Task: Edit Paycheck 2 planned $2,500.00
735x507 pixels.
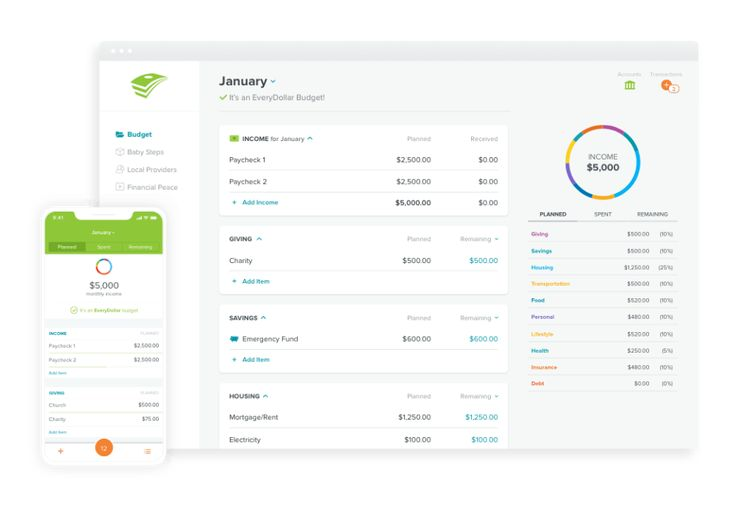Action: tap(413, 182)
